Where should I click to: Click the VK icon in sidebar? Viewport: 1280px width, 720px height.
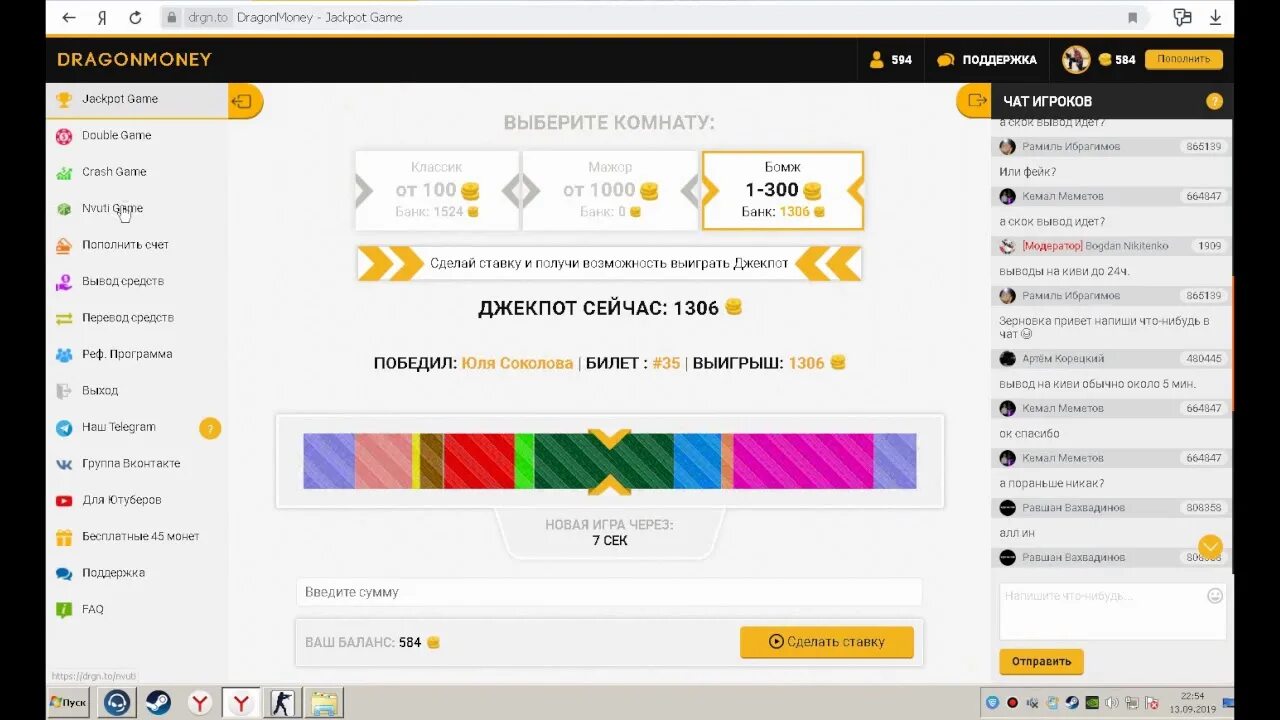(x=64, y=464)
